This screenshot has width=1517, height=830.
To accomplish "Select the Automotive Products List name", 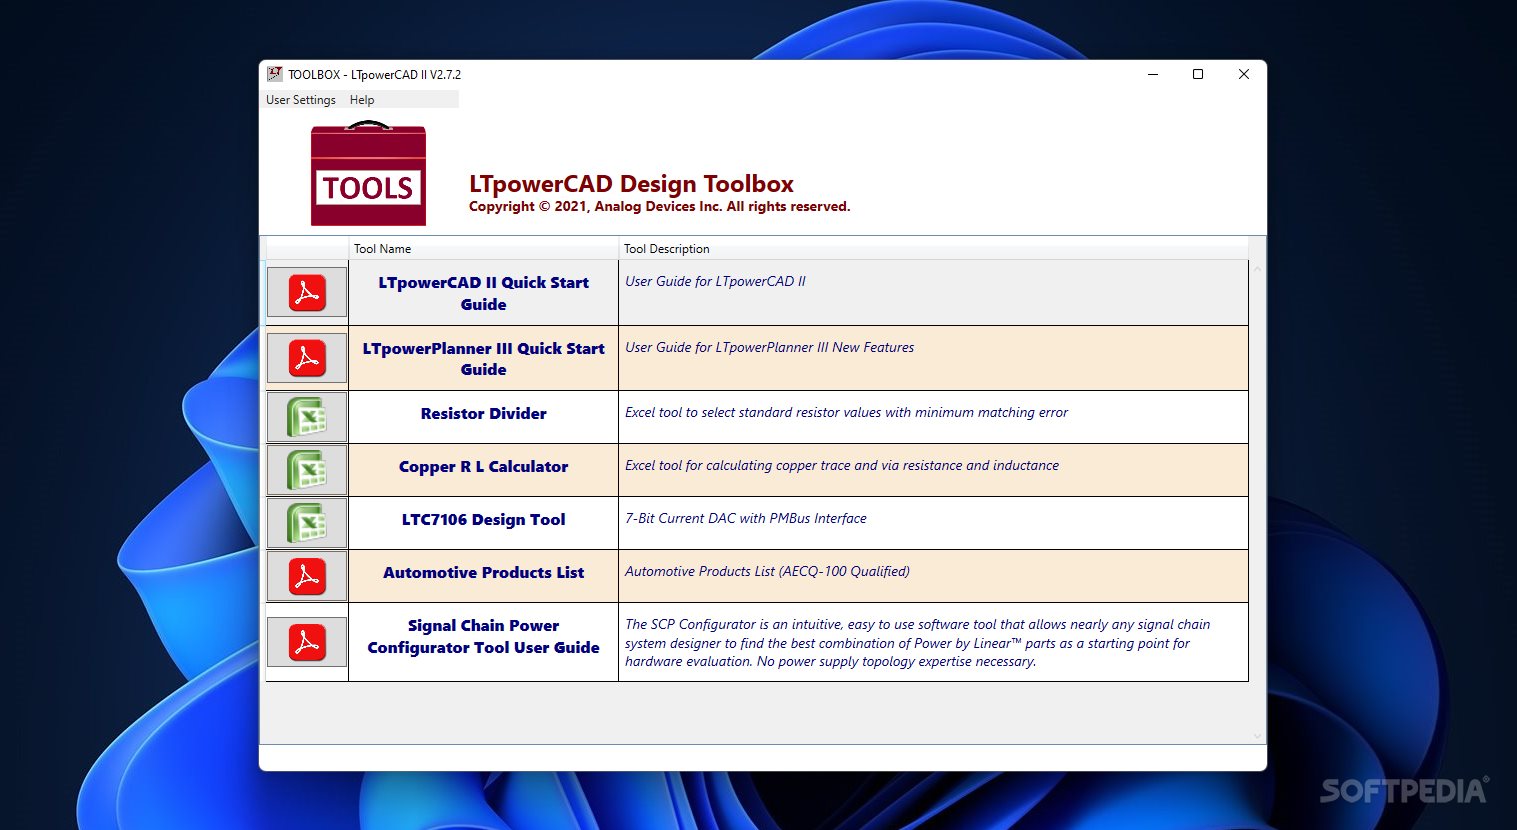I will click(x=483, y=573).
